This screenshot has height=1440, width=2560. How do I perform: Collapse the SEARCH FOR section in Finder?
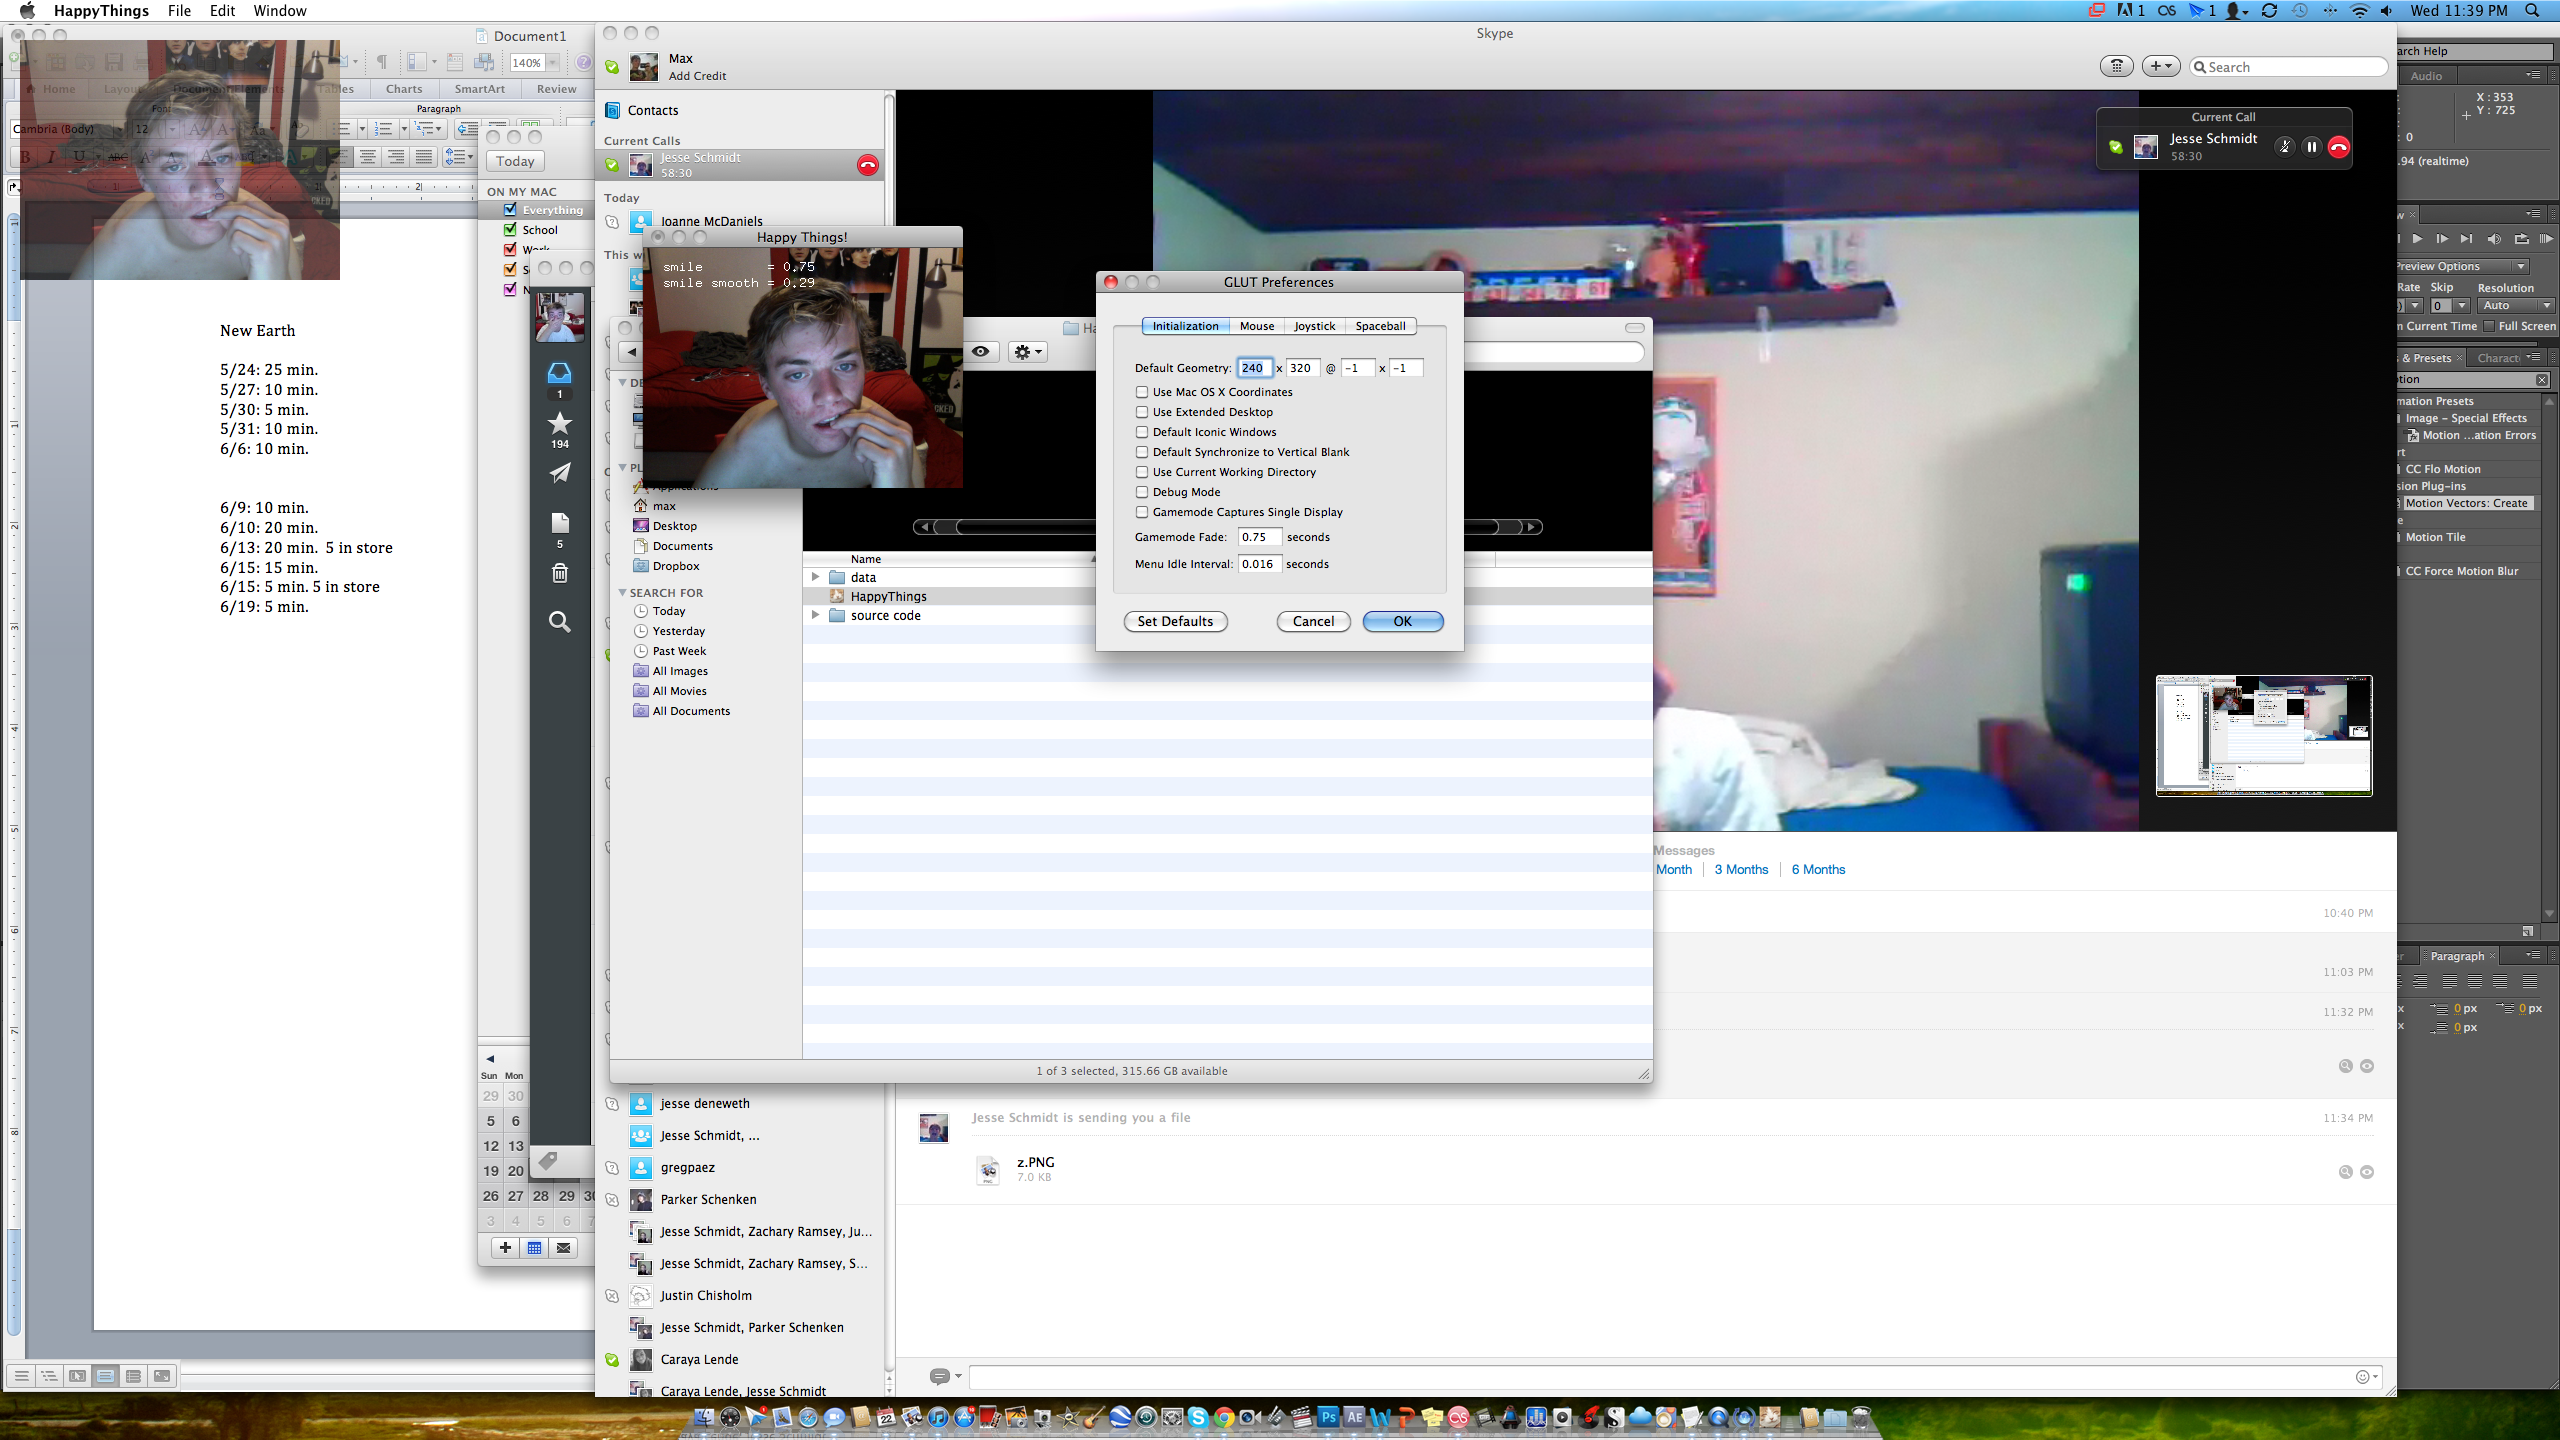coord(622,593)
